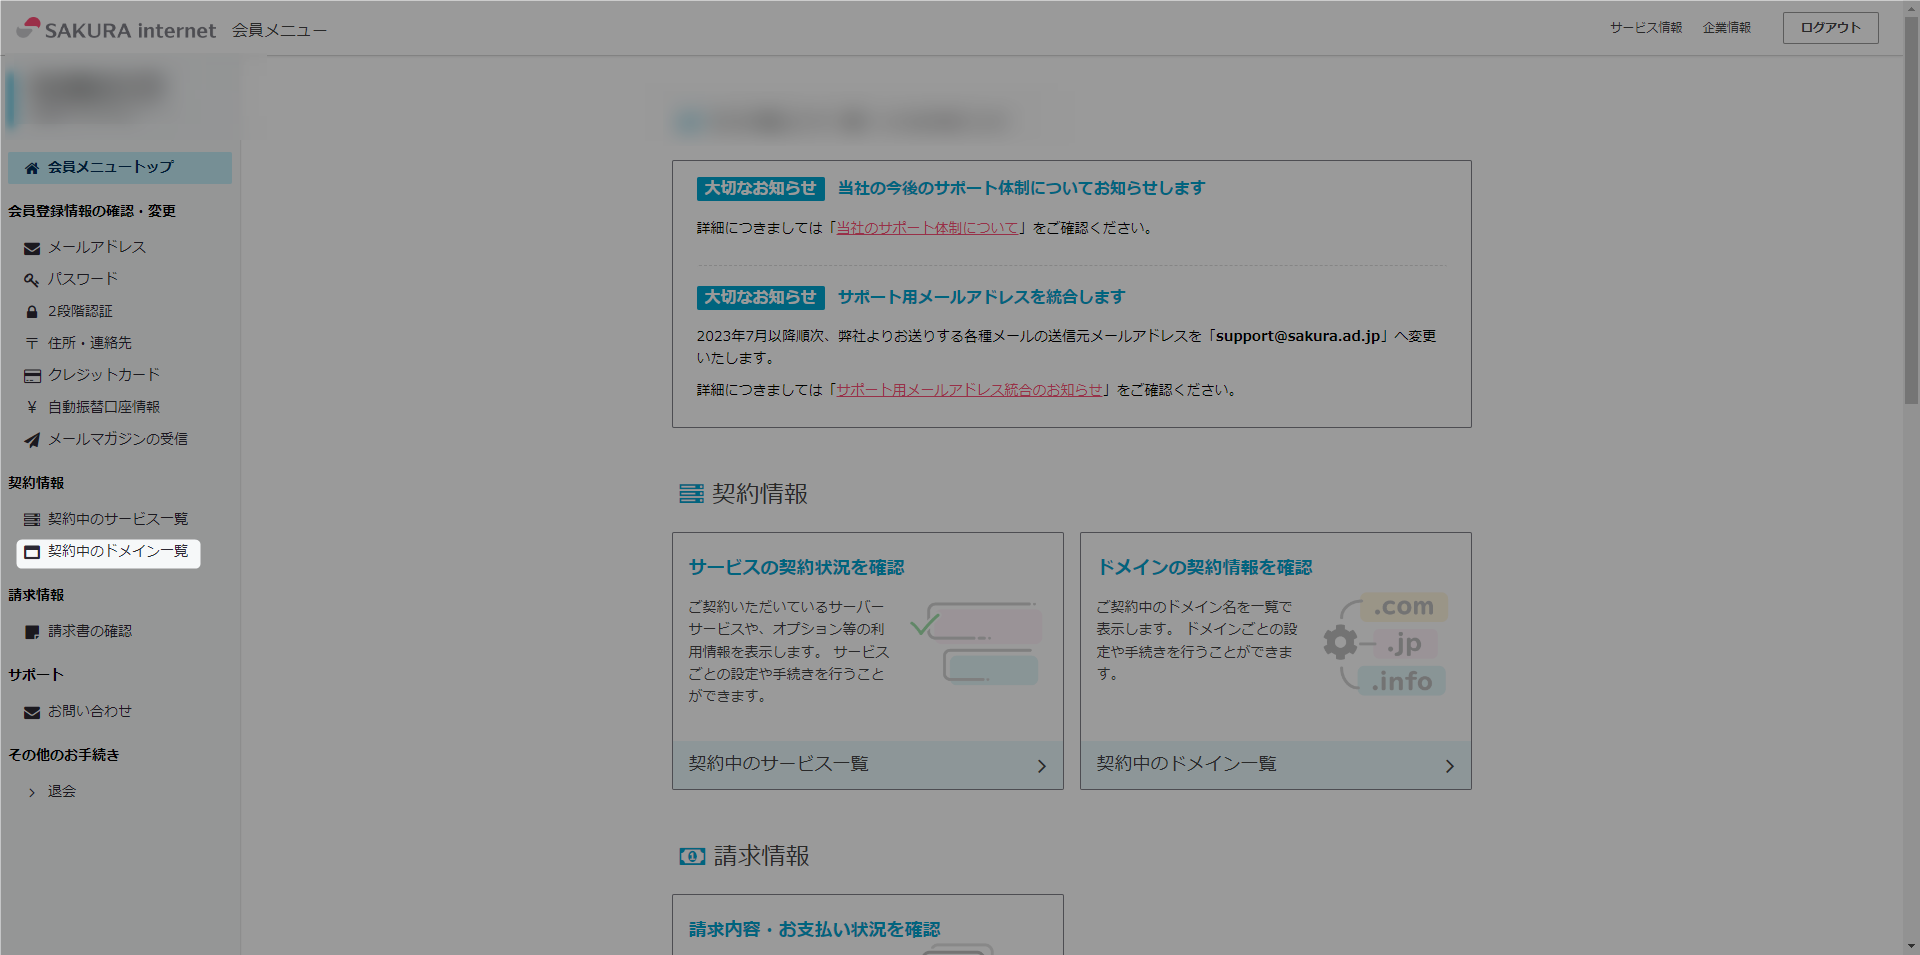The width and height of the screenshot is (1920, 955).
Task: Click the yen icon for 自動振替口座情報
Action: click(32, 408)
